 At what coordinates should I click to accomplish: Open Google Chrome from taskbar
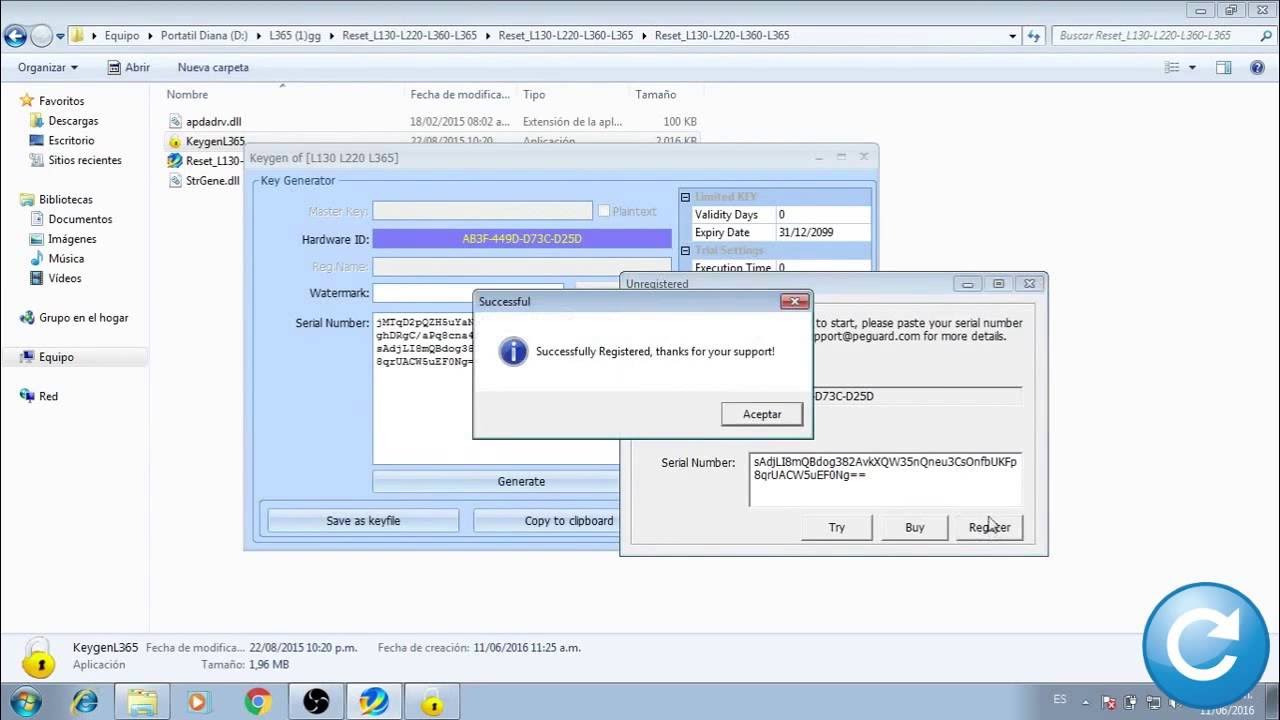[x=258, y=702]
